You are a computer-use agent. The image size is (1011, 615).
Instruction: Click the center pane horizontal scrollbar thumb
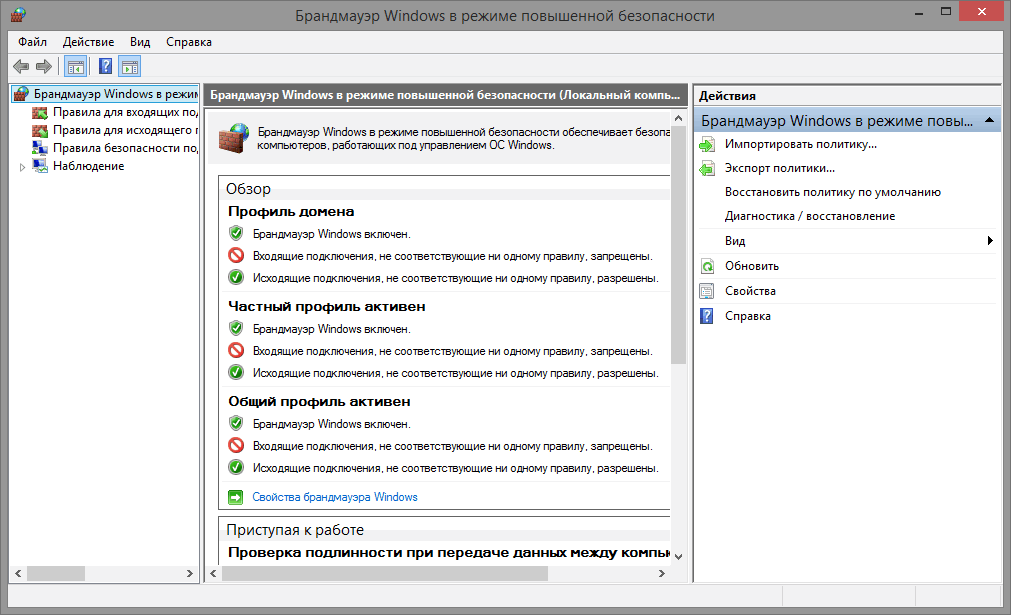[x=384, y=574]
